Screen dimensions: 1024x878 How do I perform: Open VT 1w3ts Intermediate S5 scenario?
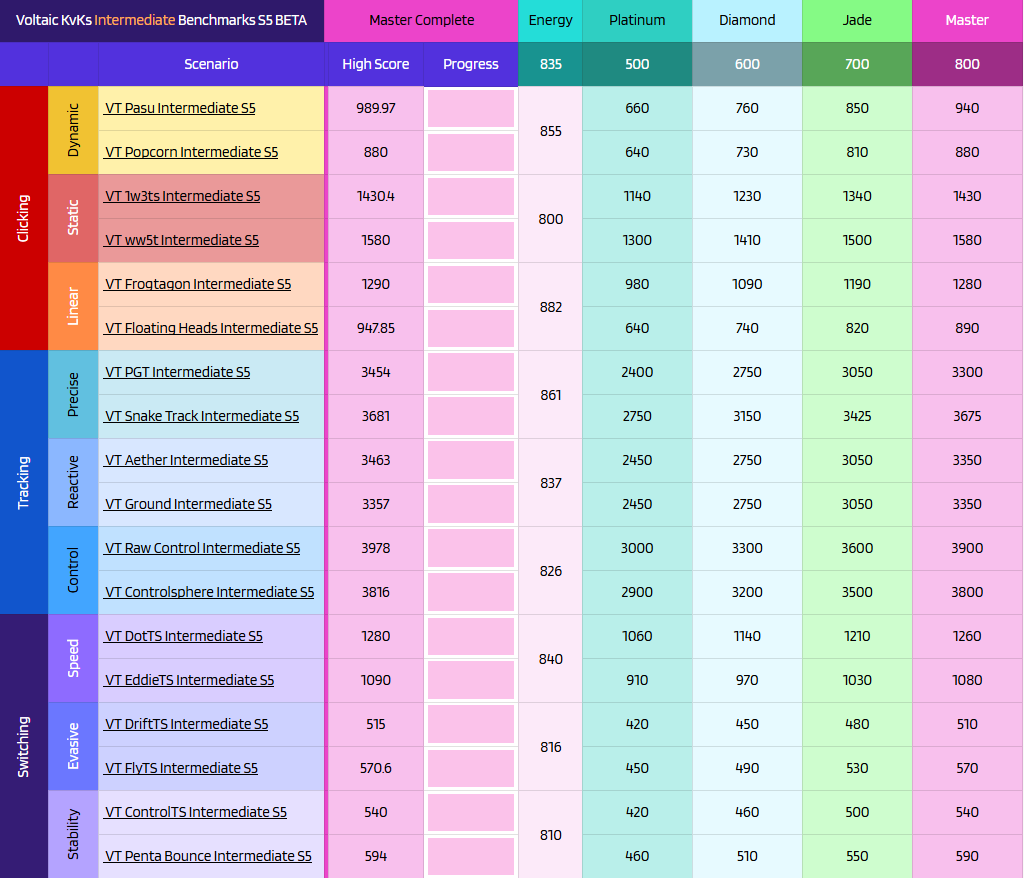tap(180, 196)
